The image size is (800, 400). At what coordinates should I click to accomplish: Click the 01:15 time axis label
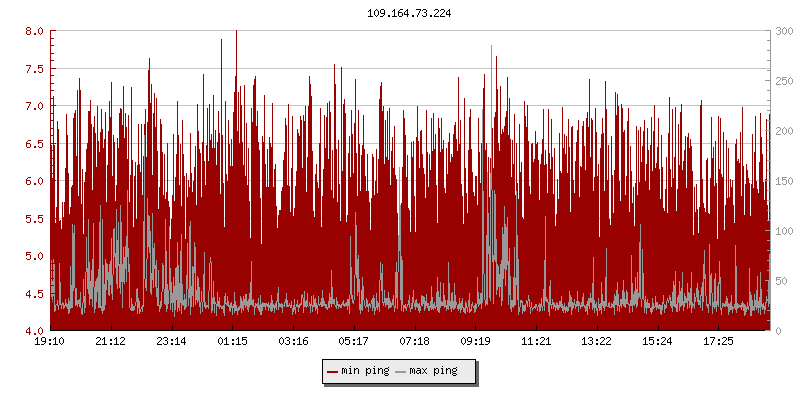click(233, 342)
